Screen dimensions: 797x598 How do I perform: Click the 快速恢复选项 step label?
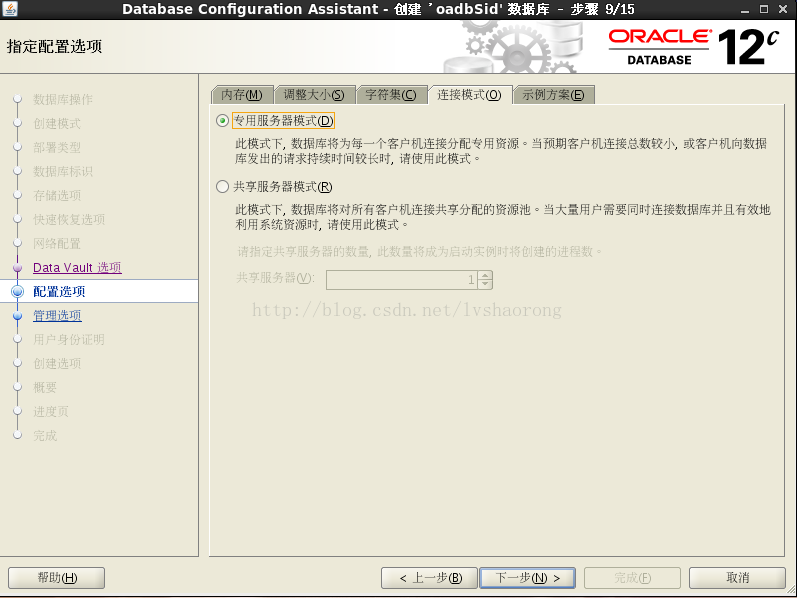pyautogui.click(x=69, y=219)
